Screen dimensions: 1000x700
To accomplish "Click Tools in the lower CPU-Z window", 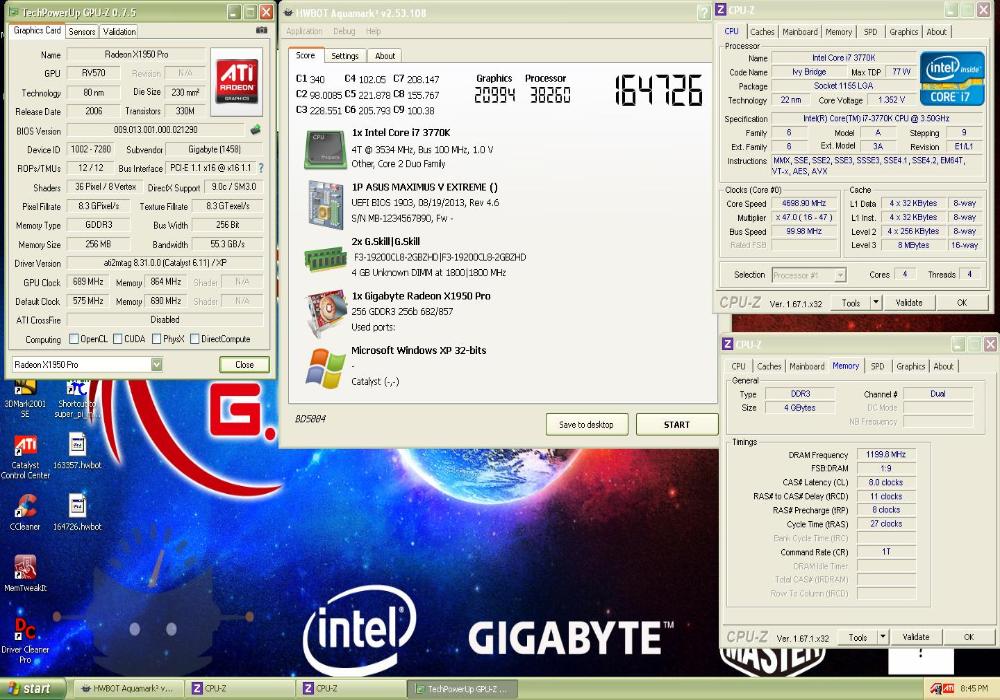I will [858, 636].
